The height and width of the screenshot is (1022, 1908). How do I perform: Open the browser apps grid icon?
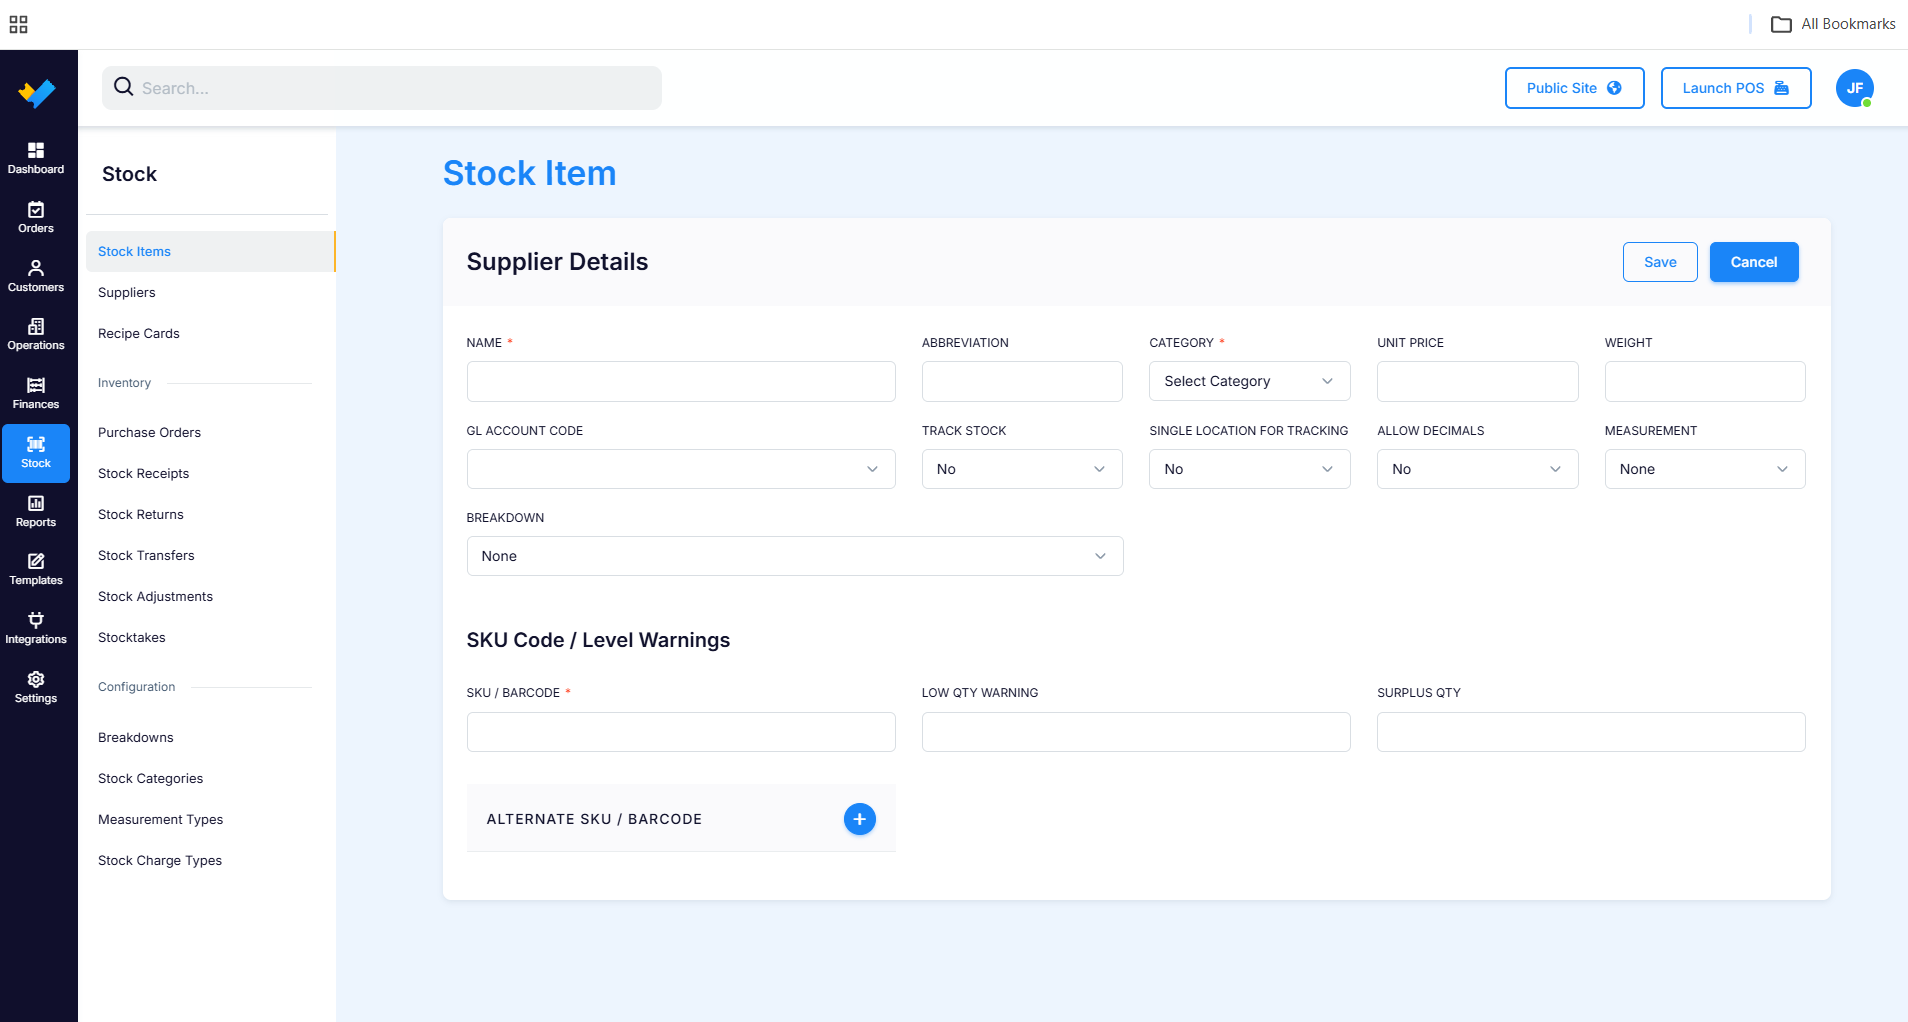click(x=19, y=24)
